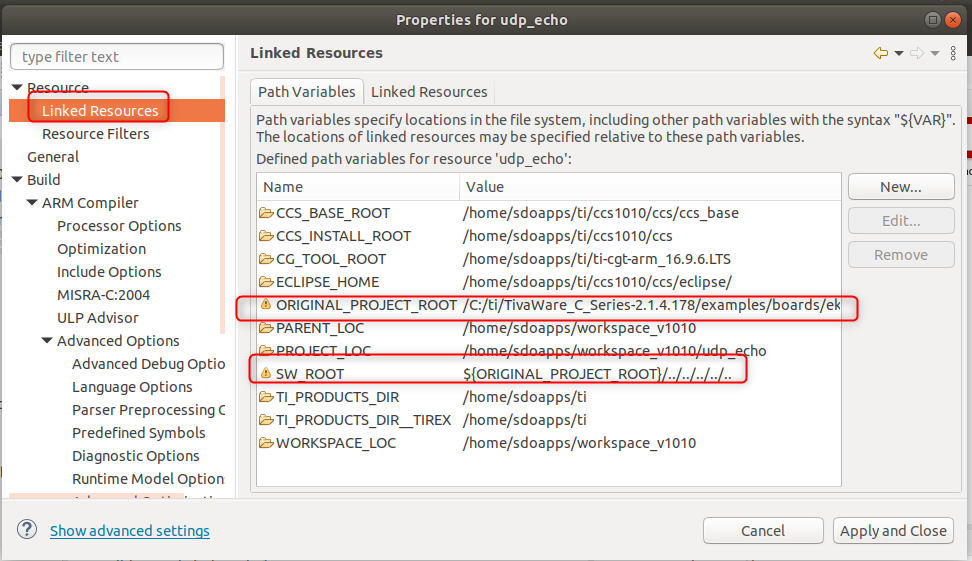Click the TI_PRODUCTS_DIR folder icon
The image size is (972, 561).
pos(266,397)
